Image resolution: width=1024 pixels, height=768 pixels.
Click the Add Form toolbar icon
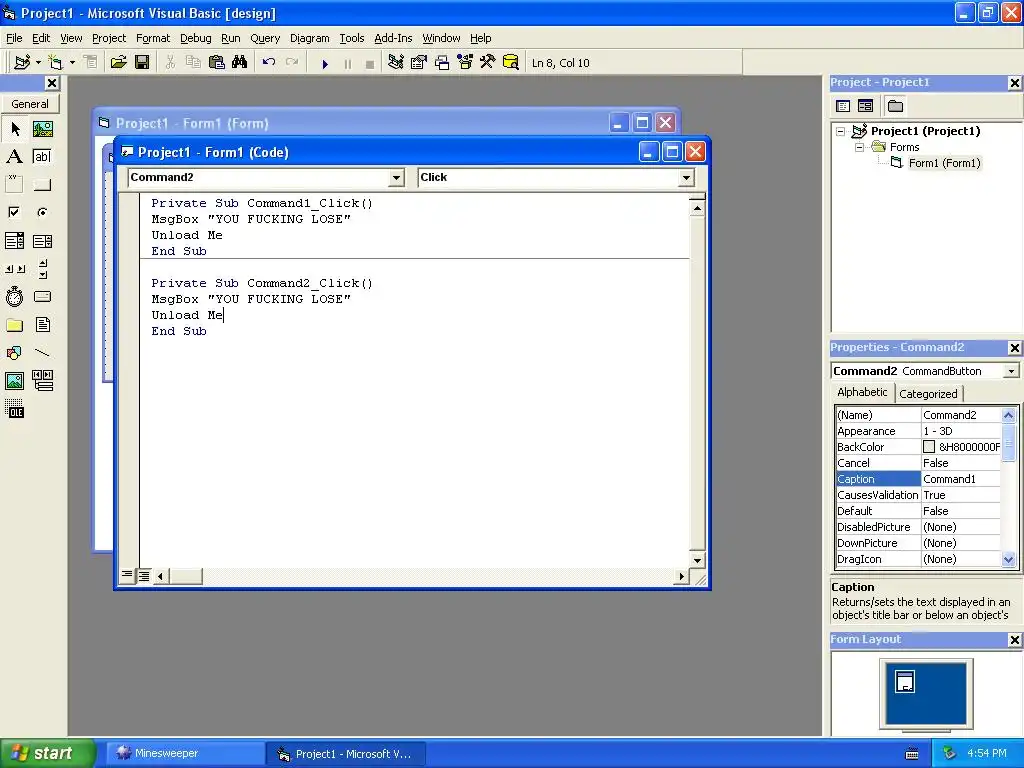click(56, 63)
